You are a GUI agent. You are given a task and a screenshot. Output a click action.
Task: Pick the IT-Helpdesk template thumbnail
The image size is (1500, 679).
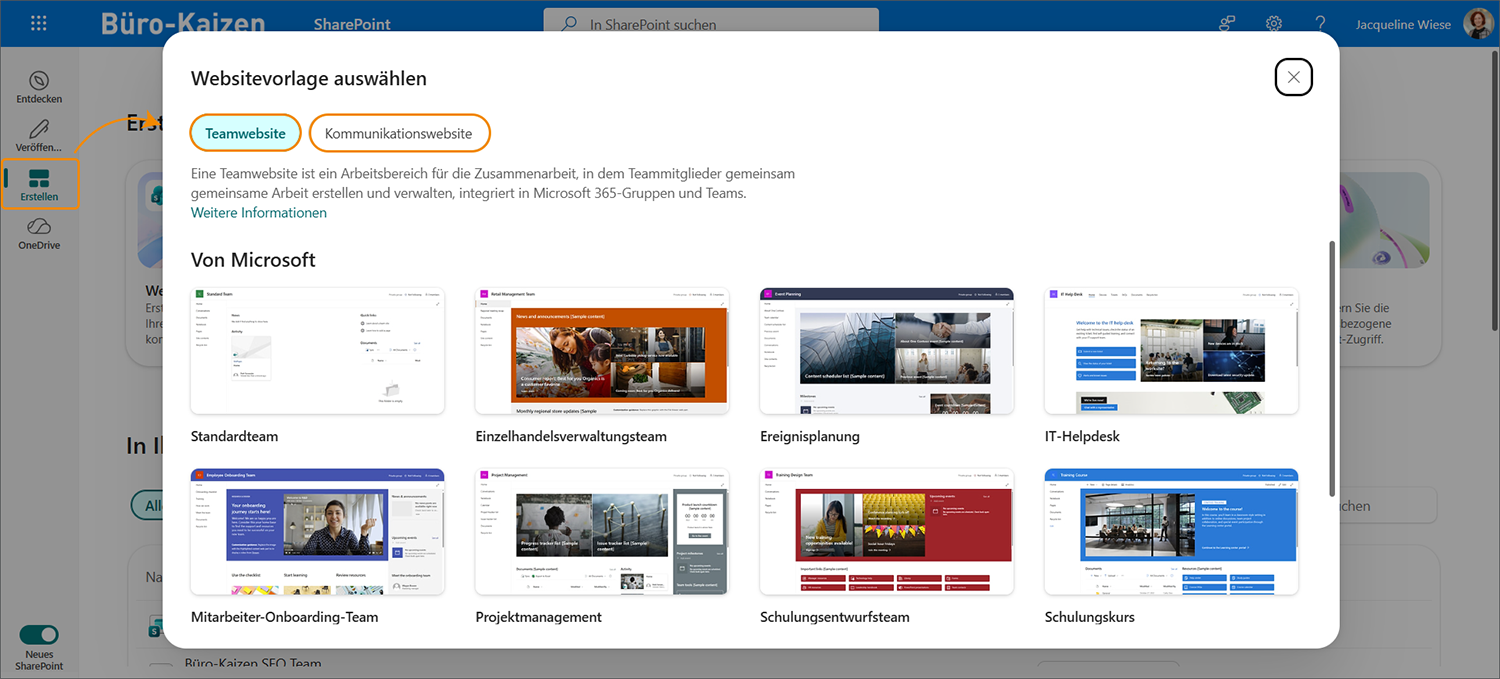(x=1171, y=351)
